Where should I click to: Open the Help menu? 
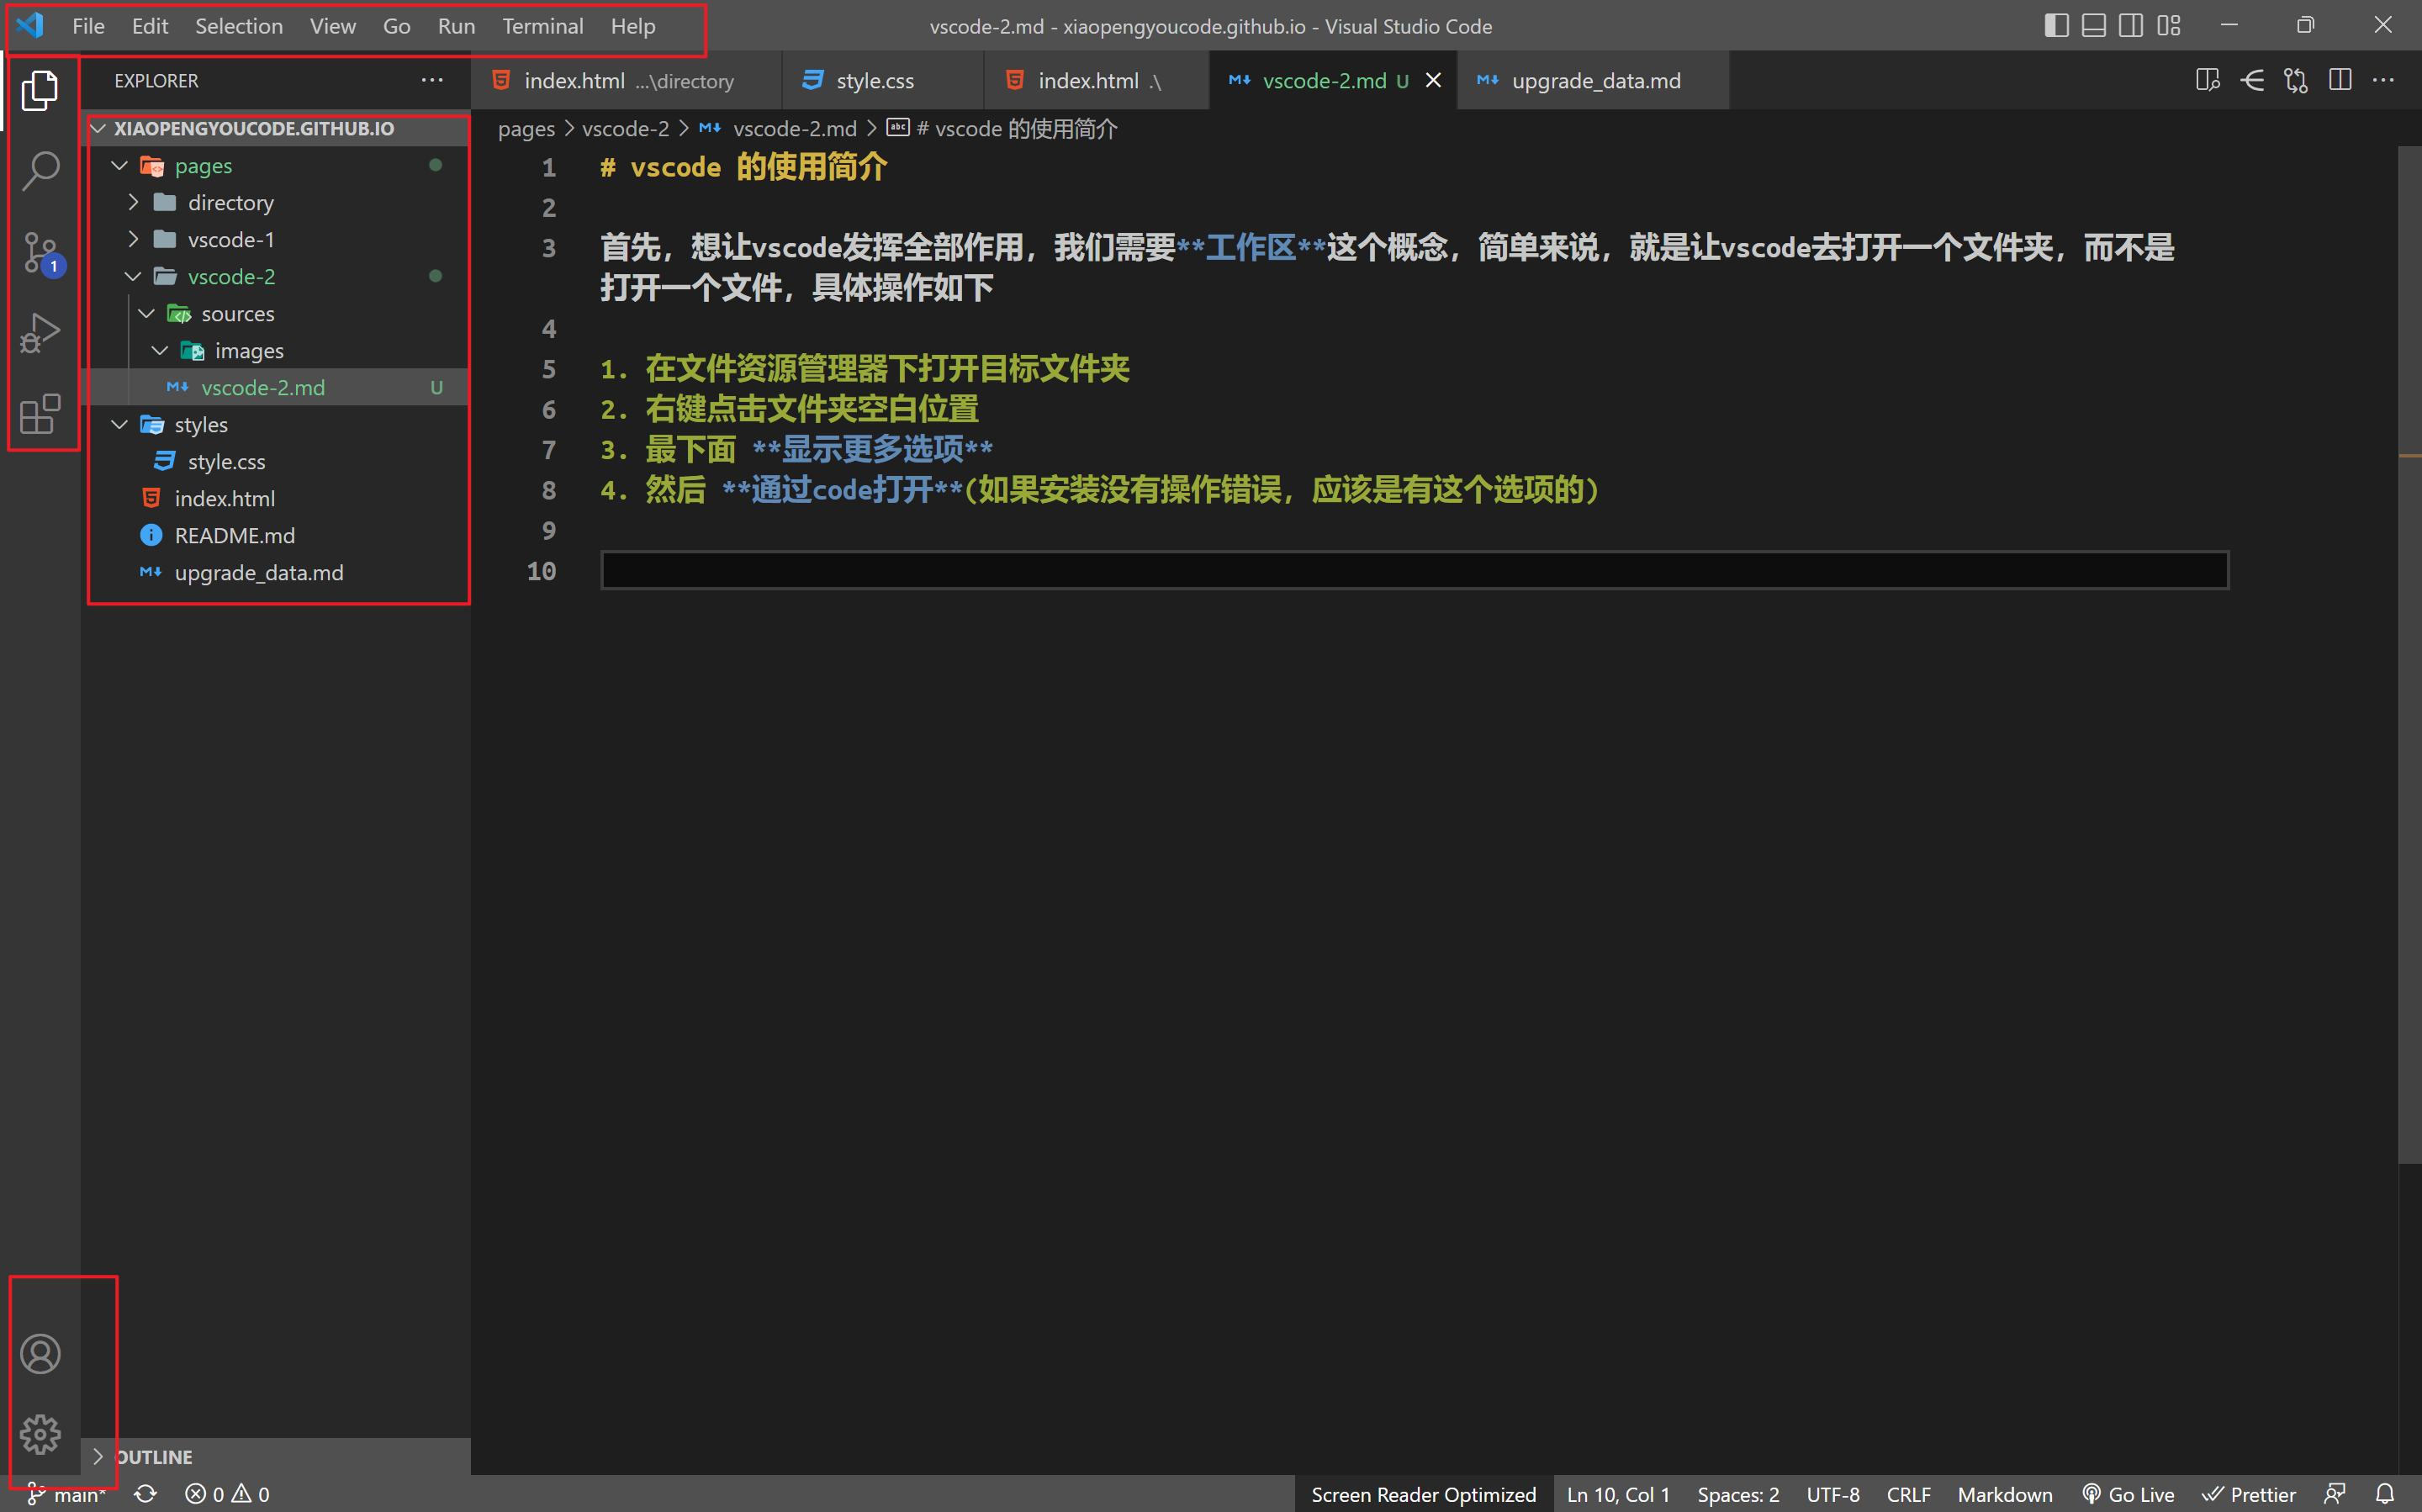632,26
